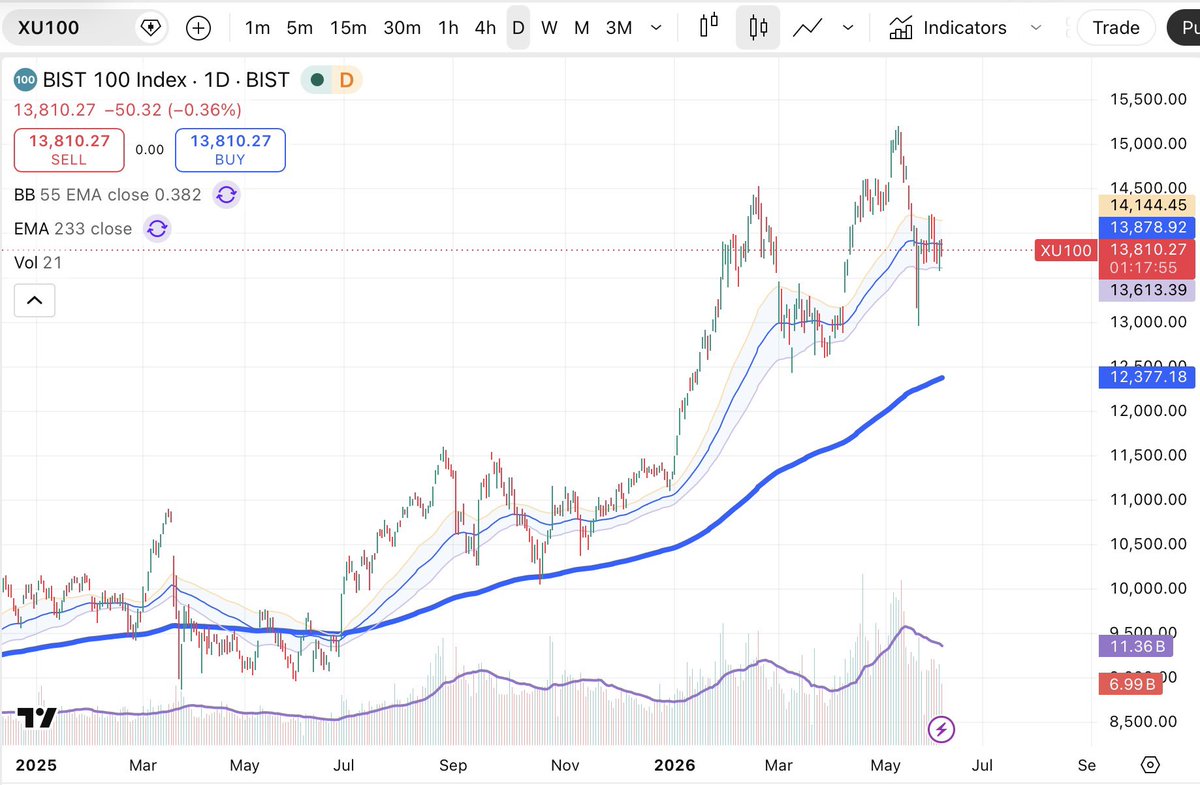1200x785 pixels.
Task: Click the 2026 label on time axis
Action: tap(675, 765)
